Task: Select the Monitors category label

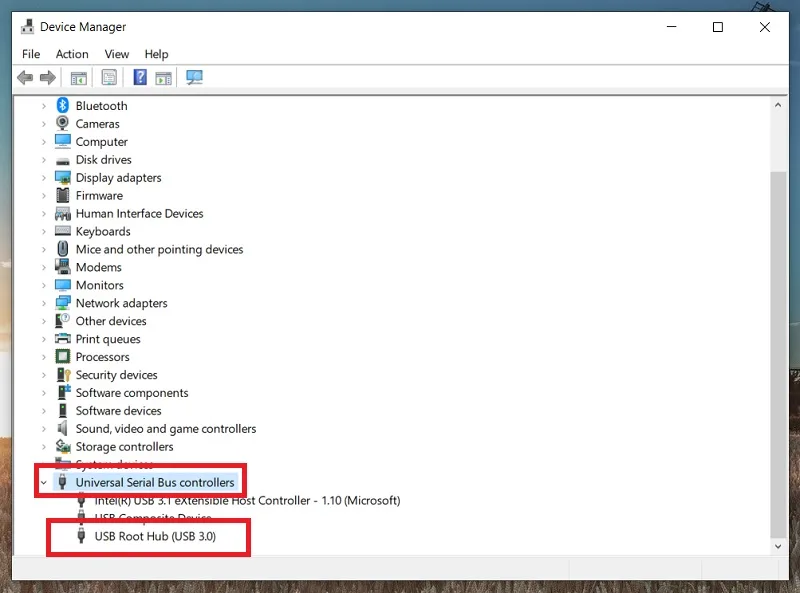Action: click(99, 285)
